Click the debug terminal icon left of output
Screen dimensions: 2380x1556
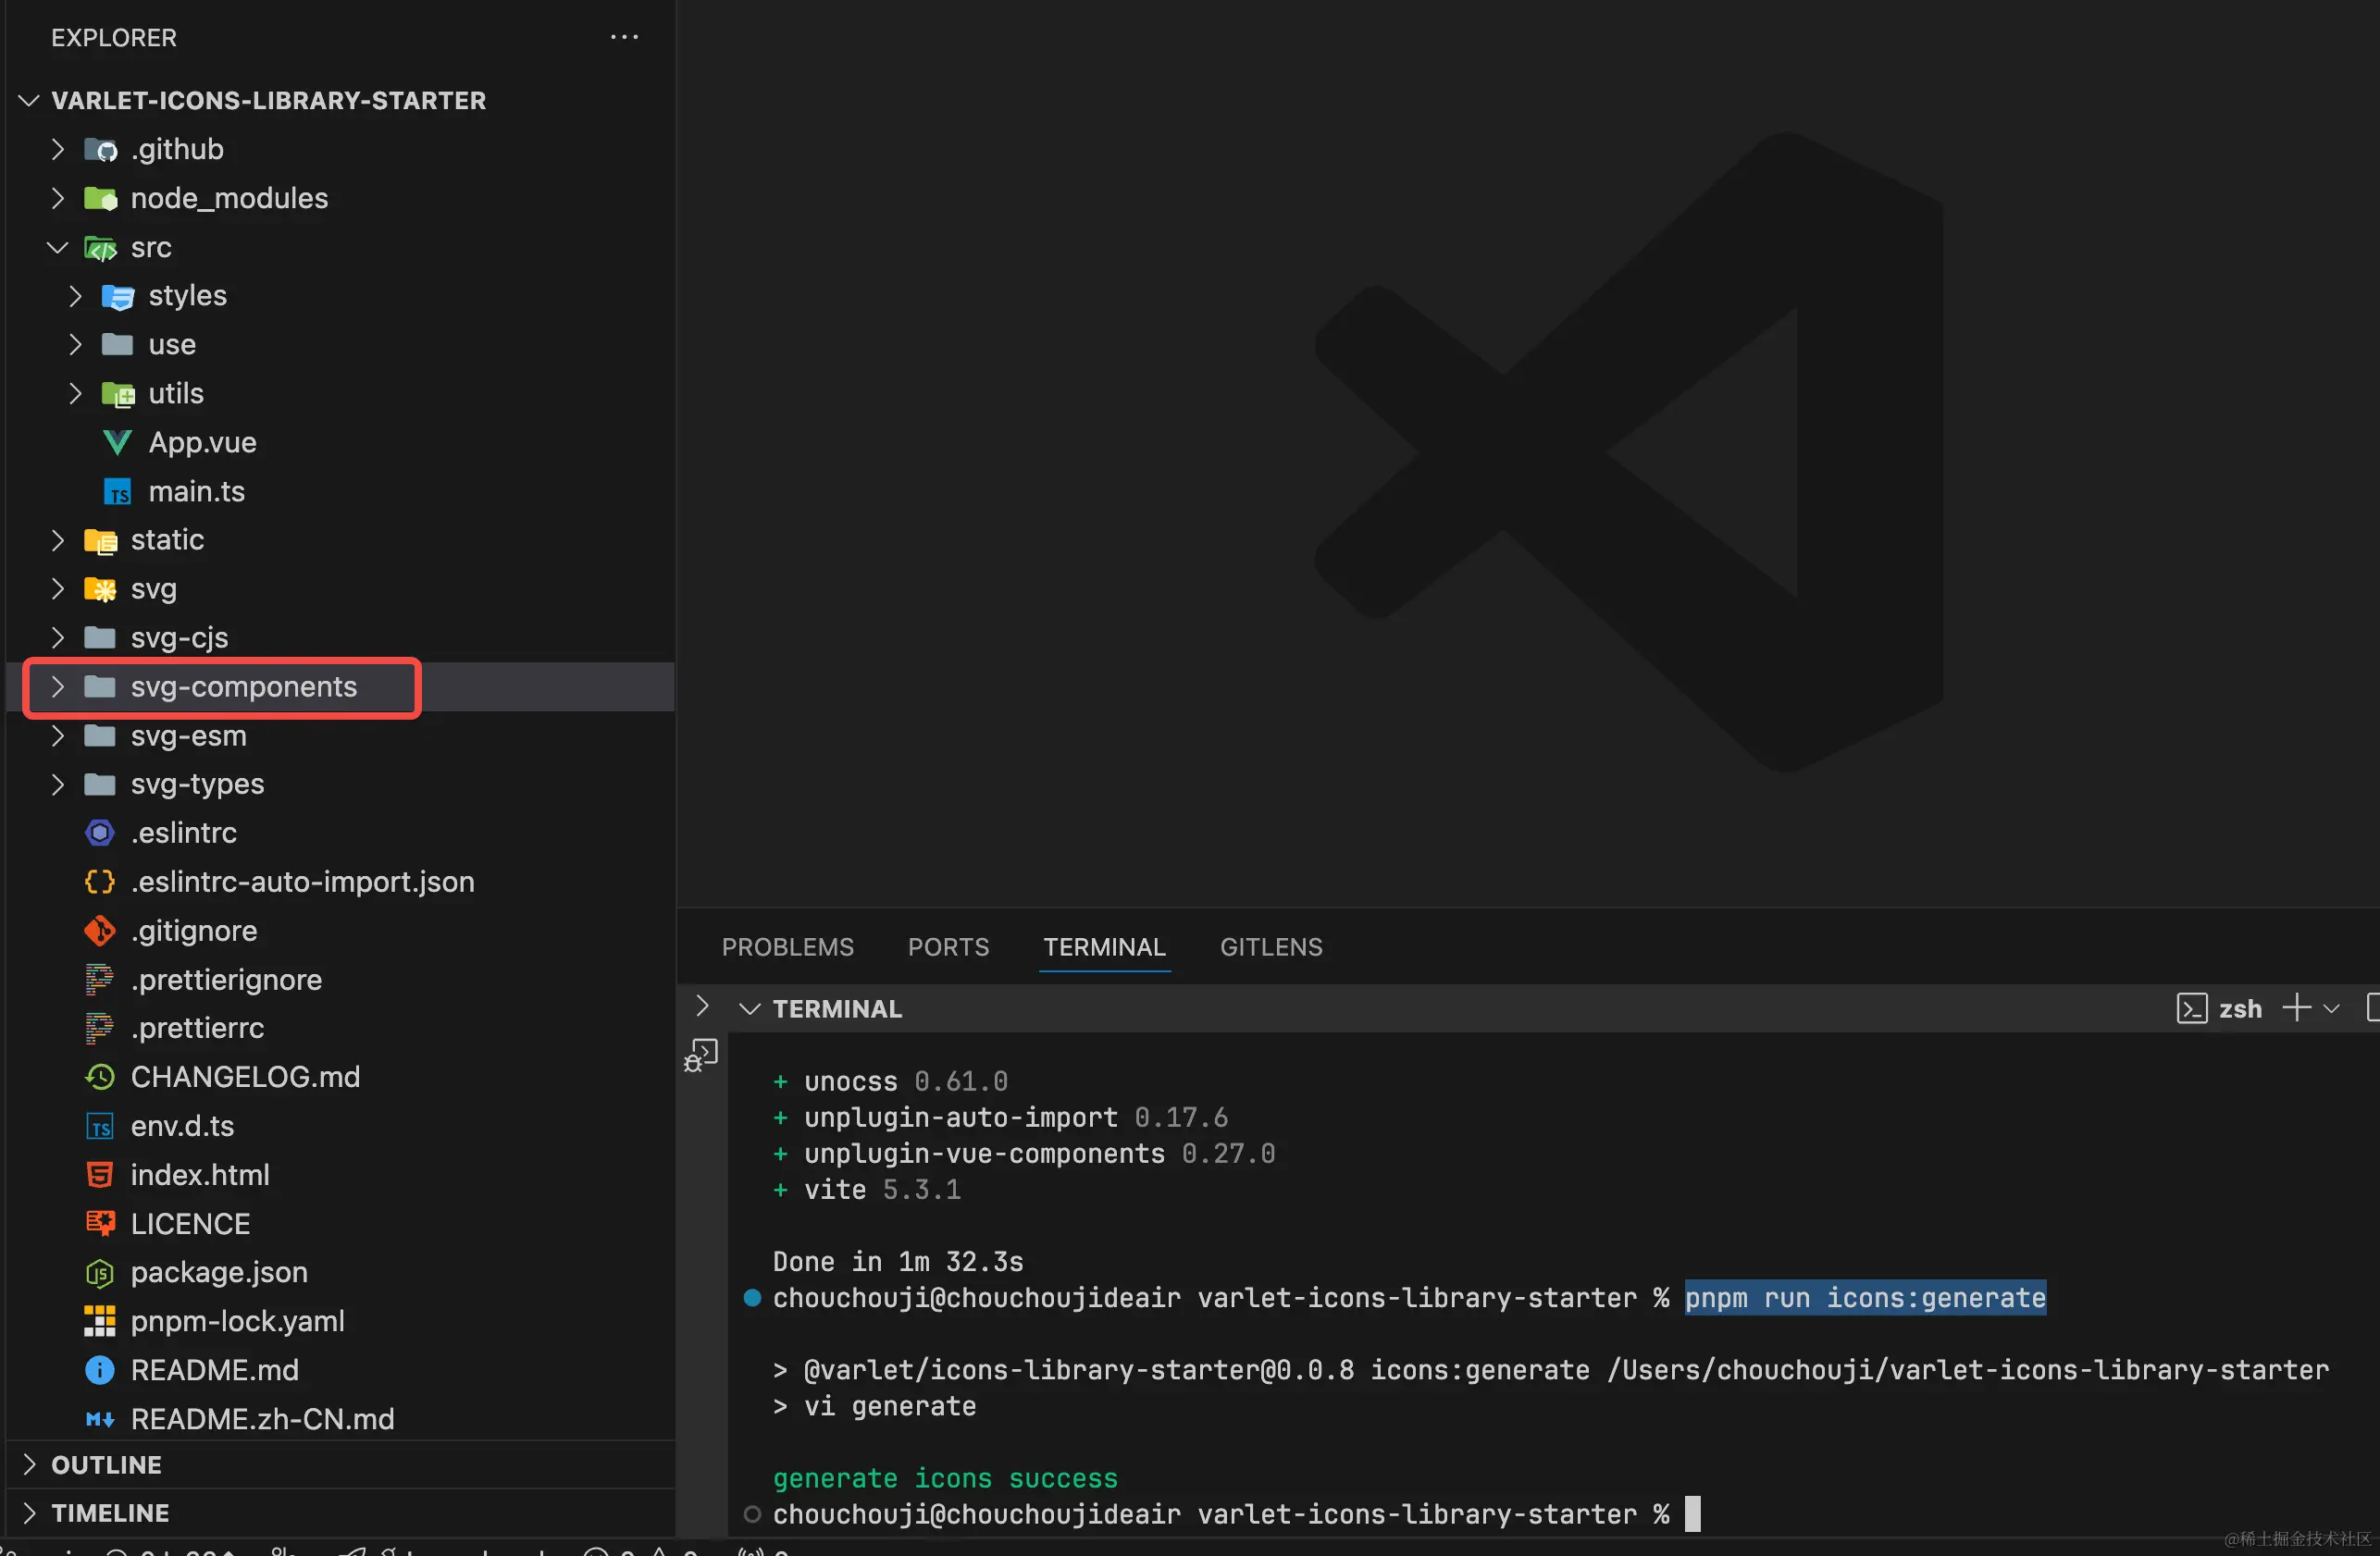click(701, 1055)
